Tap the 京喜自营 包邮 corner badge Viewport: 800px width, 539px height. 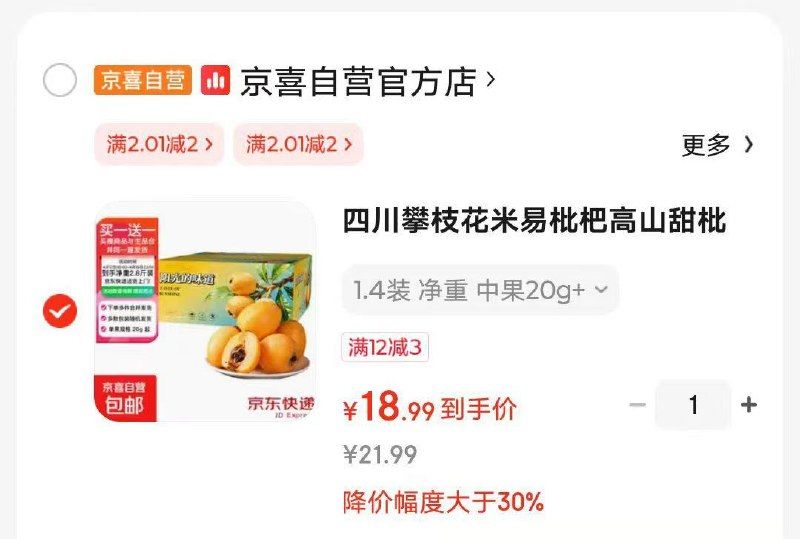pos(125,399)
